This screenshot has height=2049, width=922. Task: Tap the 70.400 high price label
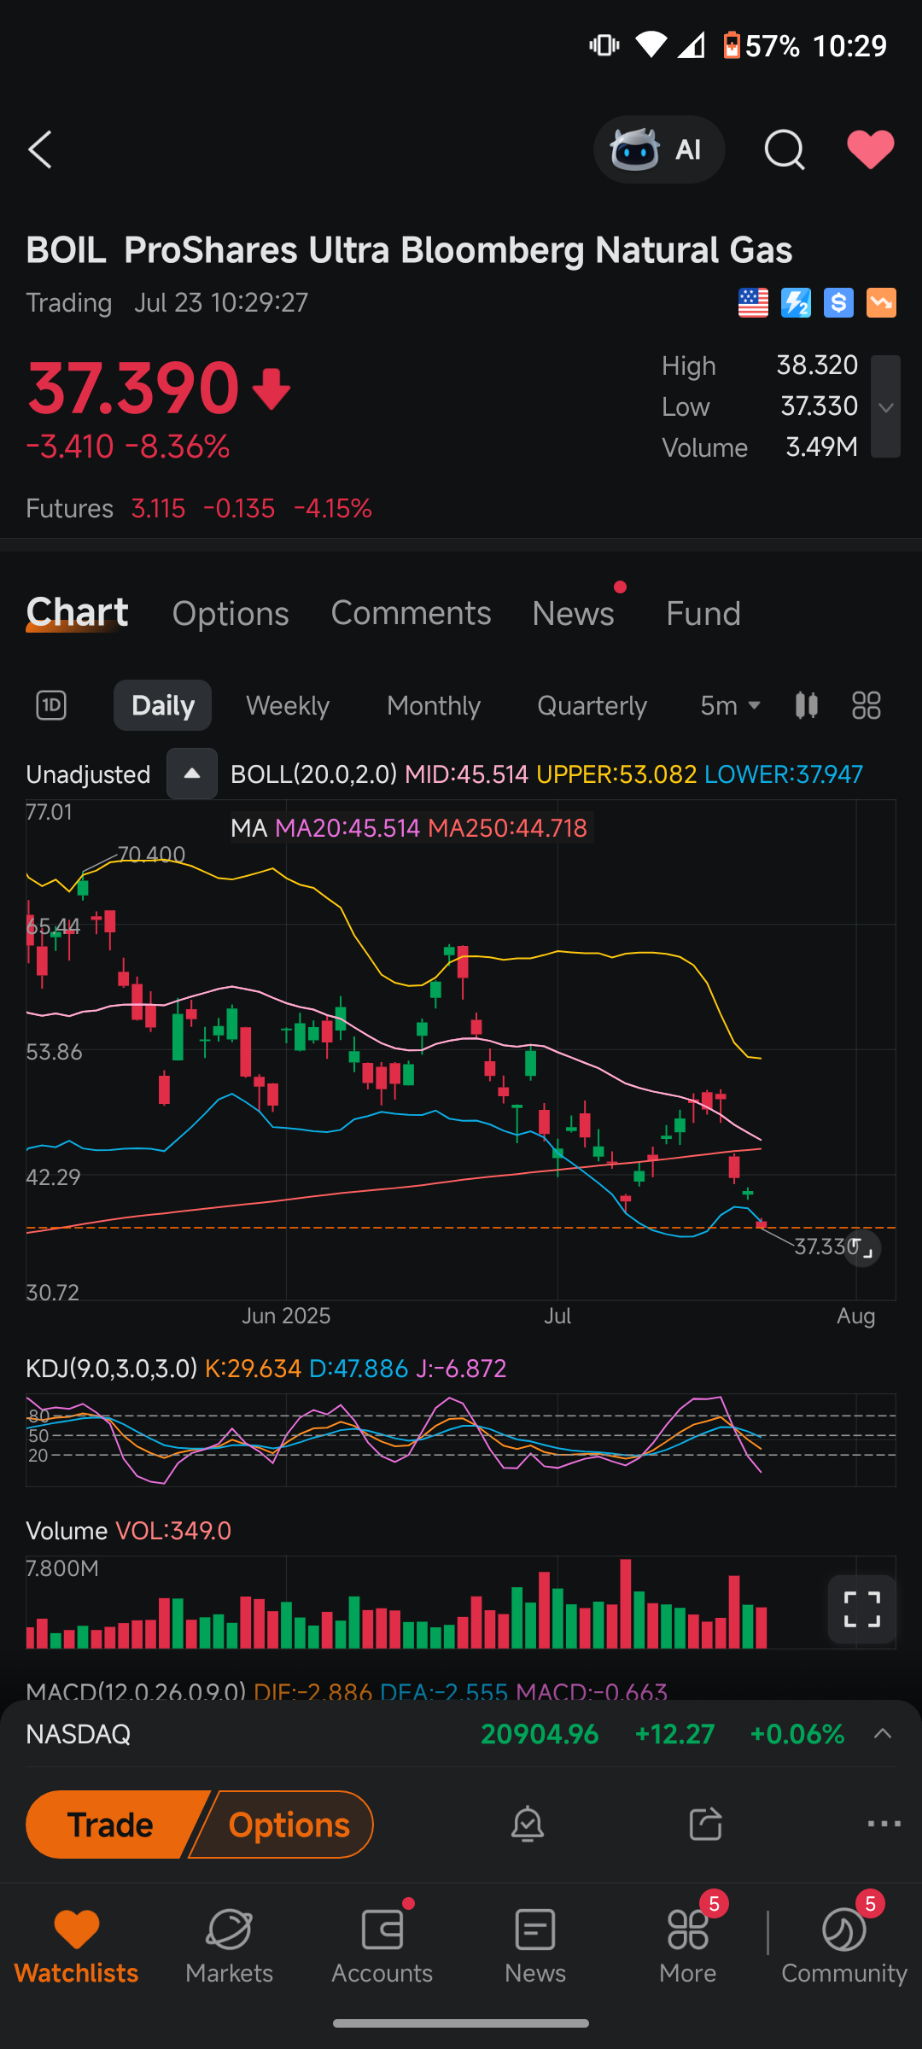[151, 855]
